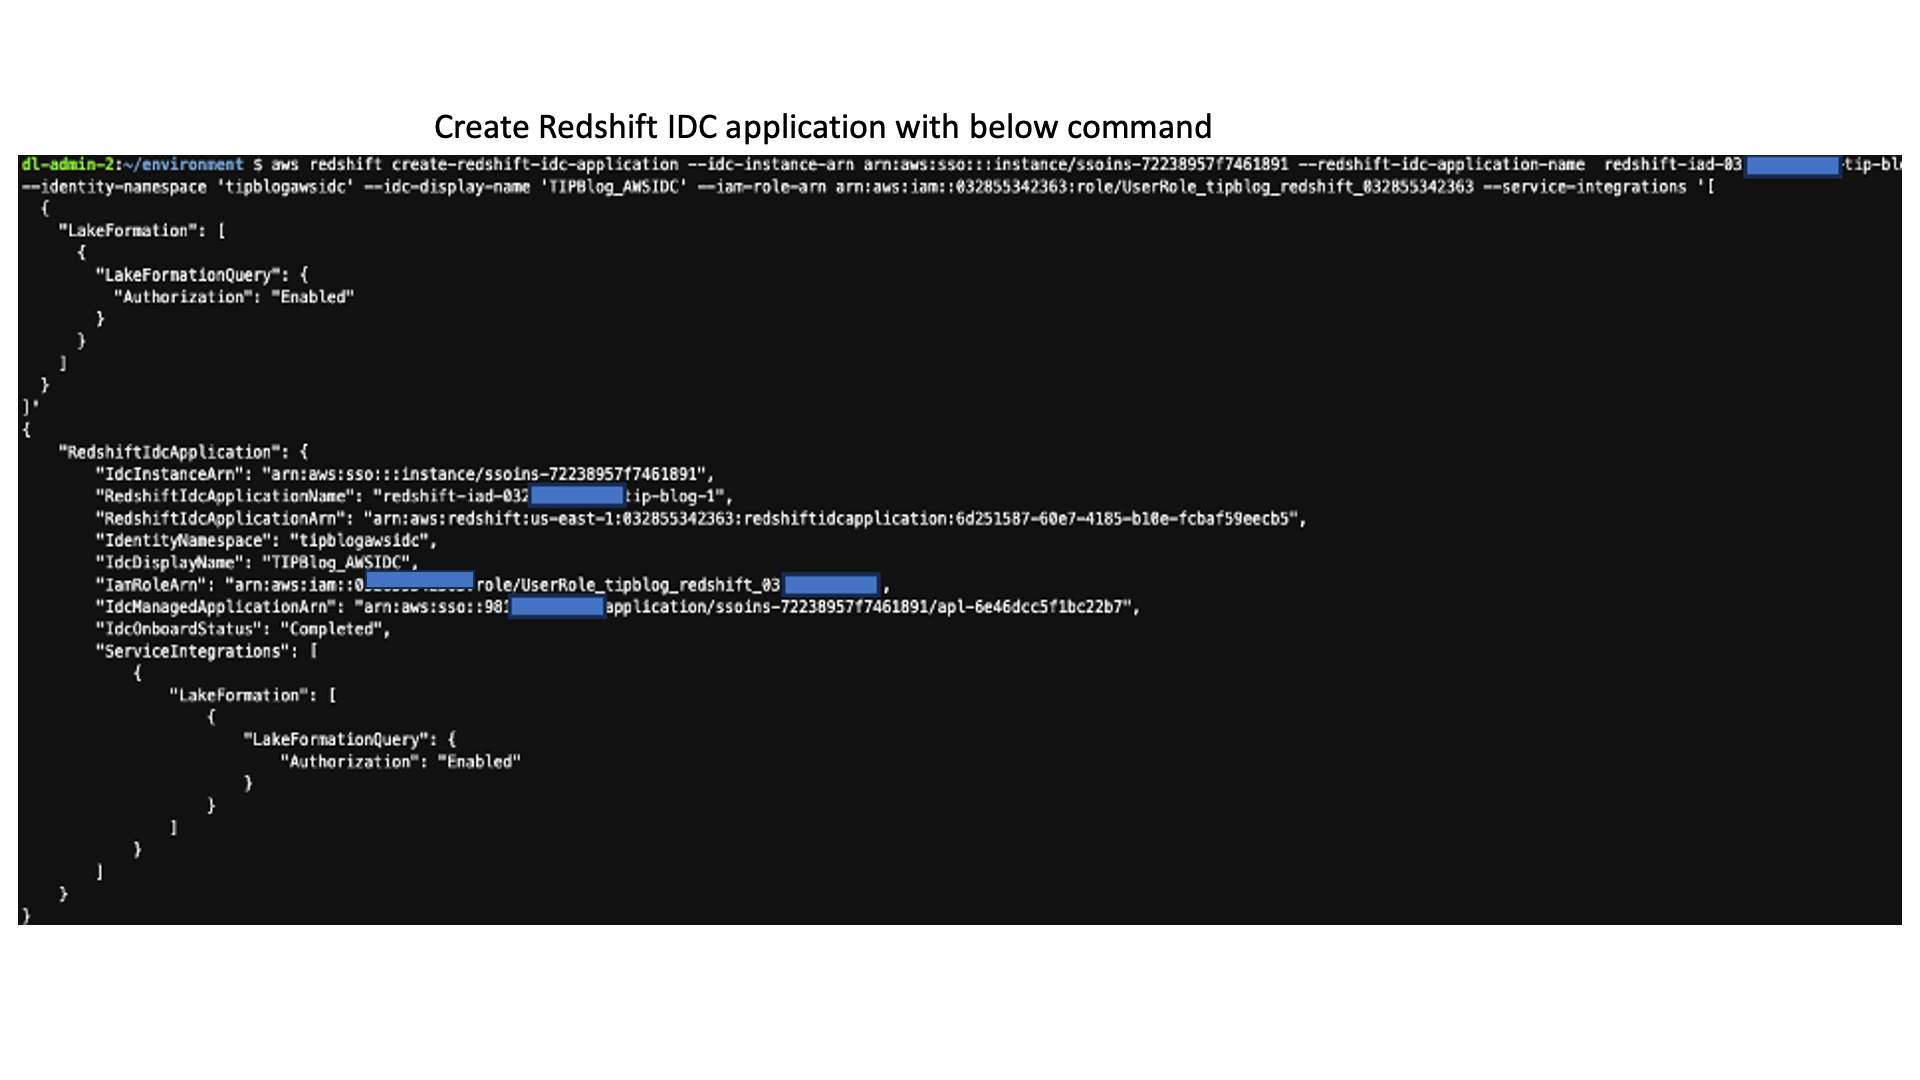This screenshot has height=1080, width=1920.
Task: Click the "IdcOnboardStatus": "Completed" line
Action: tap(242, 629)
